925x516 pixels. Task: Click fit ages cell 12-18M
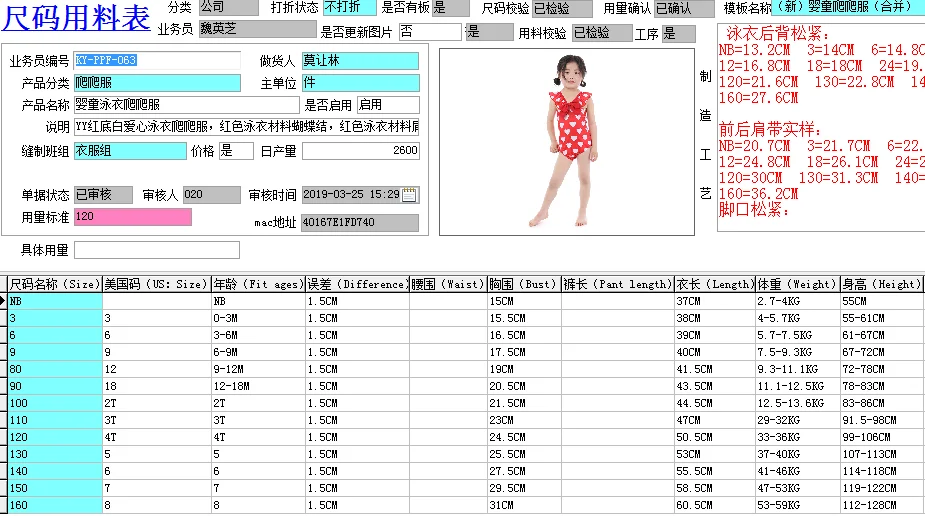[x=258, y=386]
